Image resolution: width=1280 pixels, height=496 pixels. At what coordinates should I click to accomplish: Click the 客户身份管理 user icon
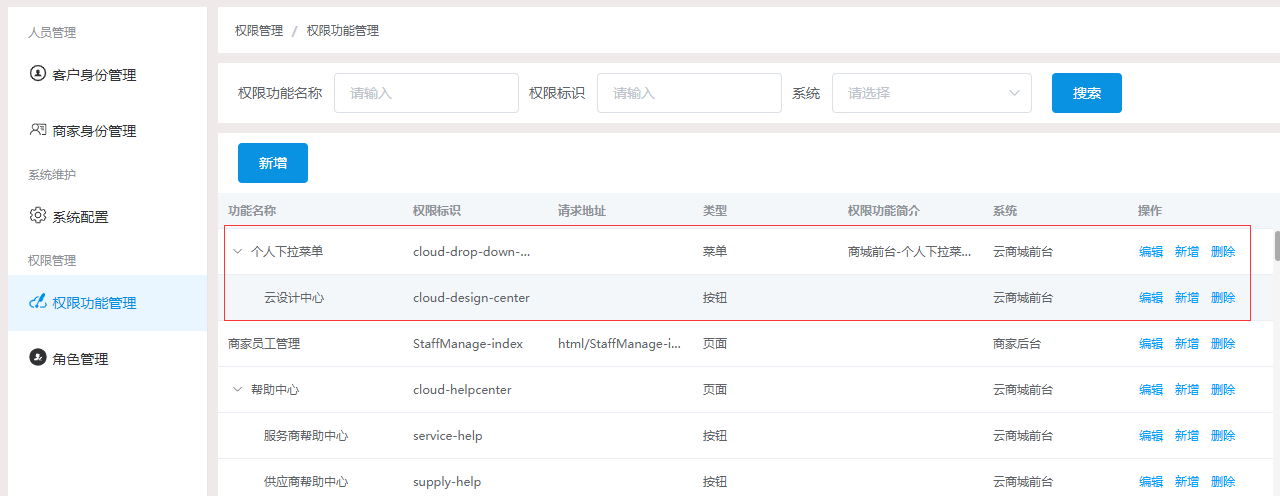tap(38, 73)
